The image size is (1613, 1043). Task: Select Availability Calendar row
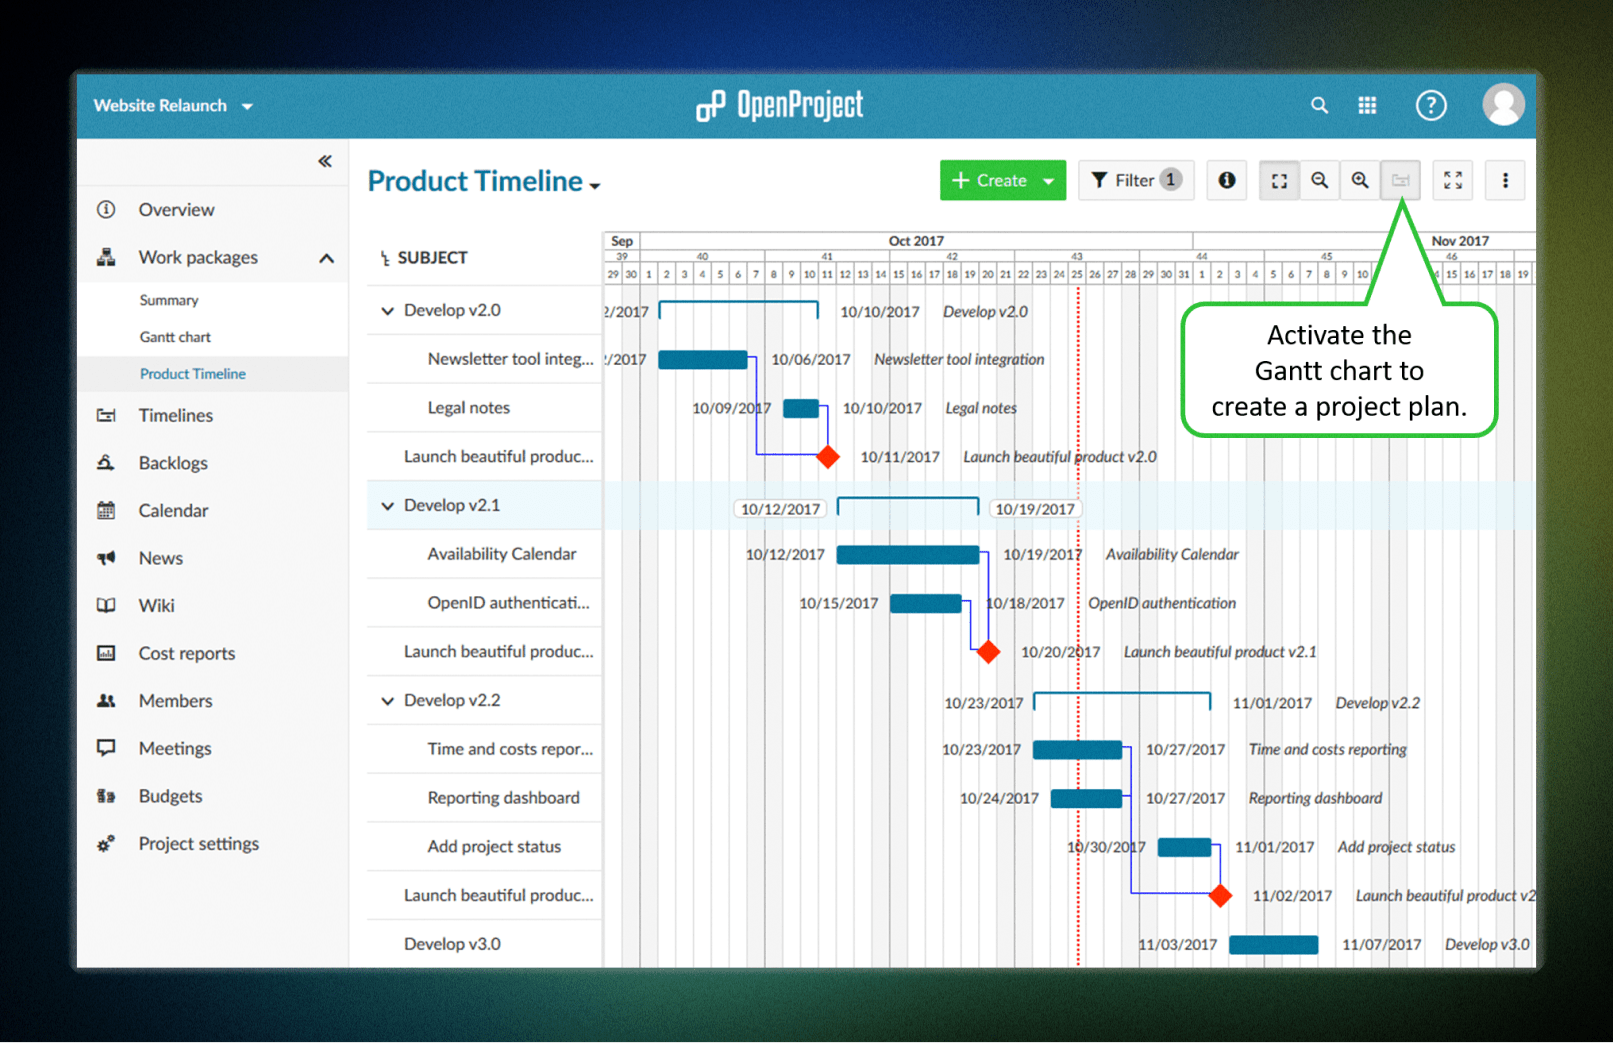485,554
